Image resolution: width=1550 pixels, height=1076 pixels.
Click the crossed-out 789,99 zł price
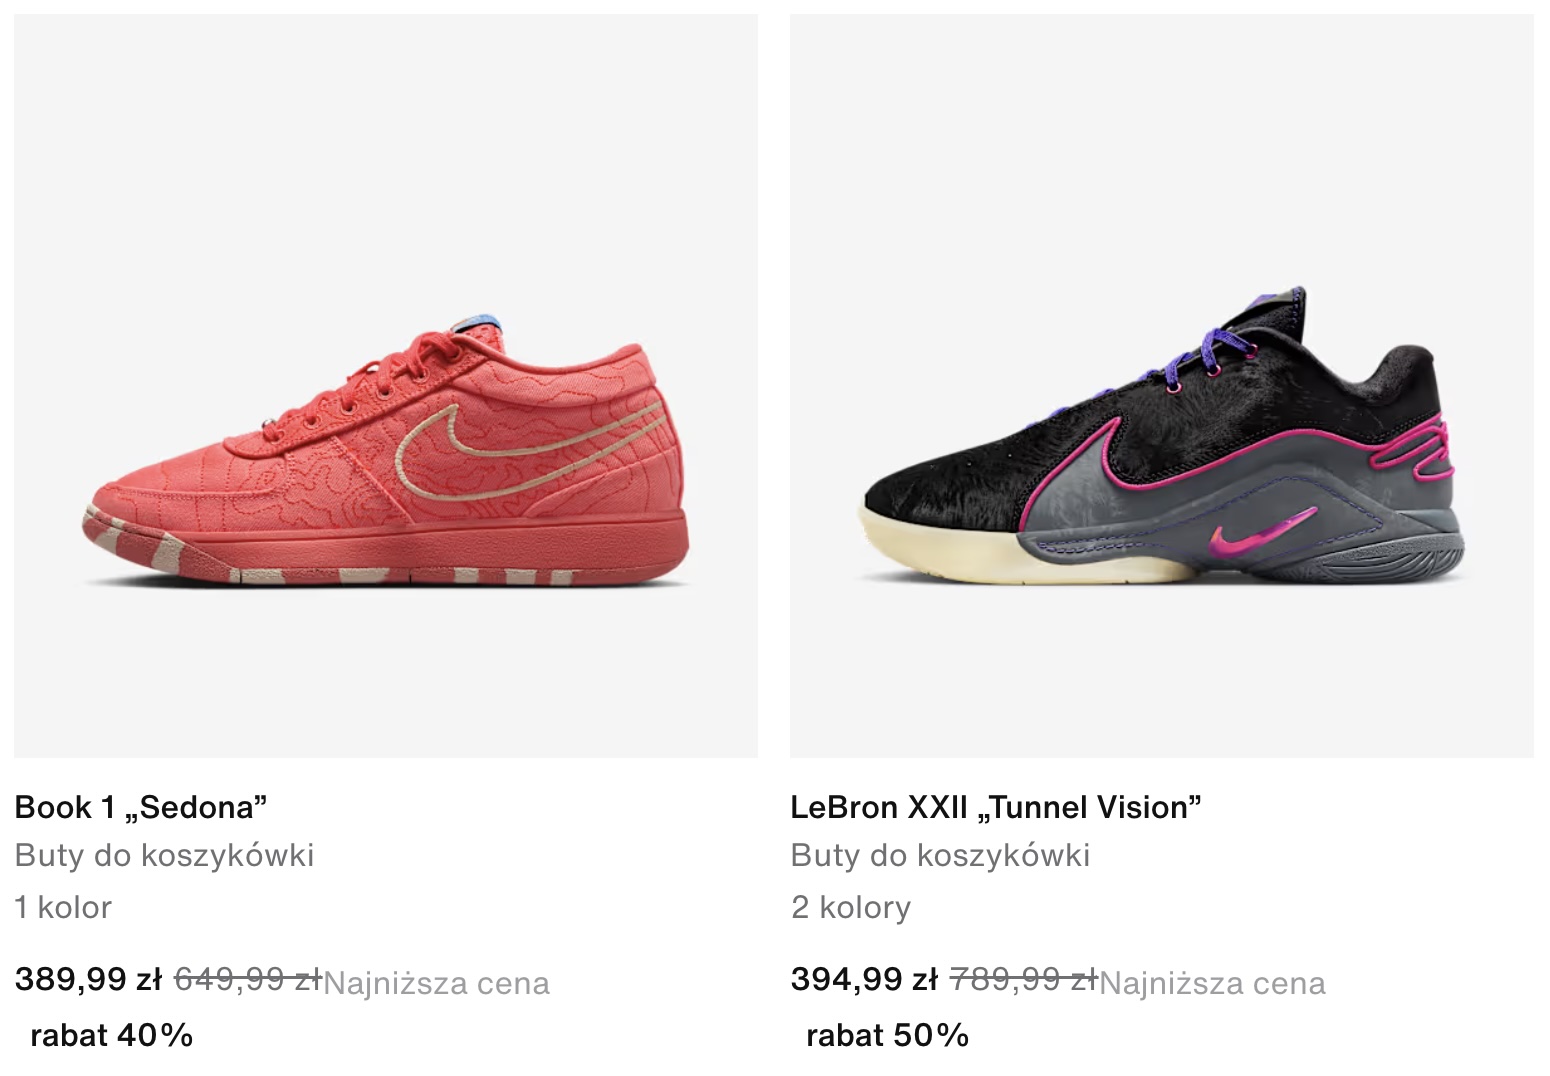(x=1023, y=979)
